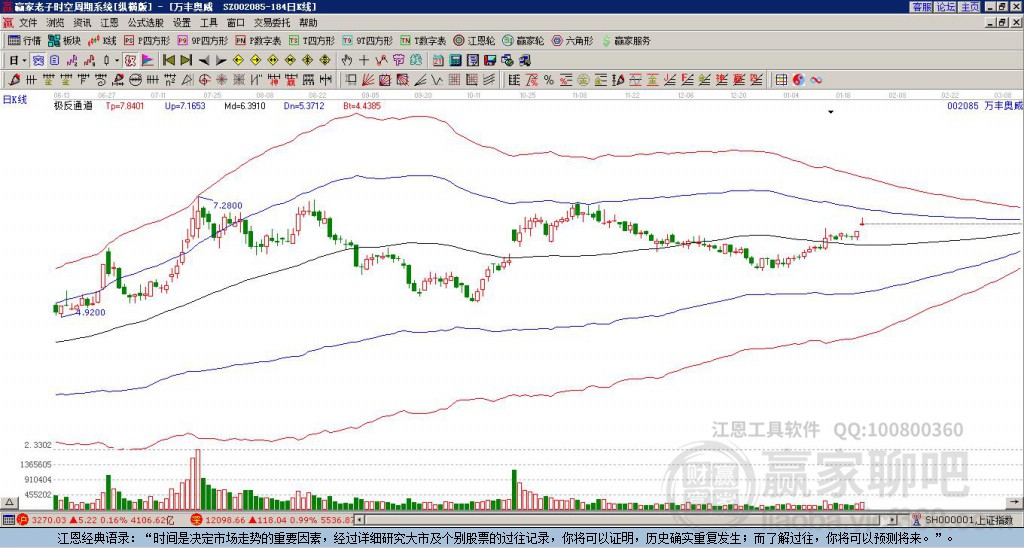Select the crosshair cursor tool
Image resolution: width=1024 pixels, height=548 pixels.
click(364, 61)
